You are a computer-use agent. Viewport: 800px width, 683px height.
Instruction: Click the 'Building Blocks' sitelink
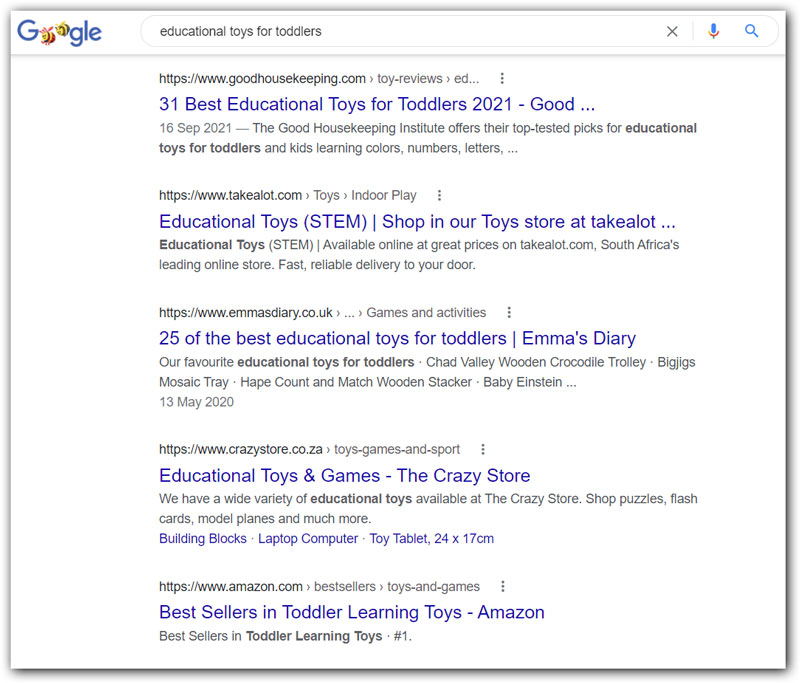point(202,538)
